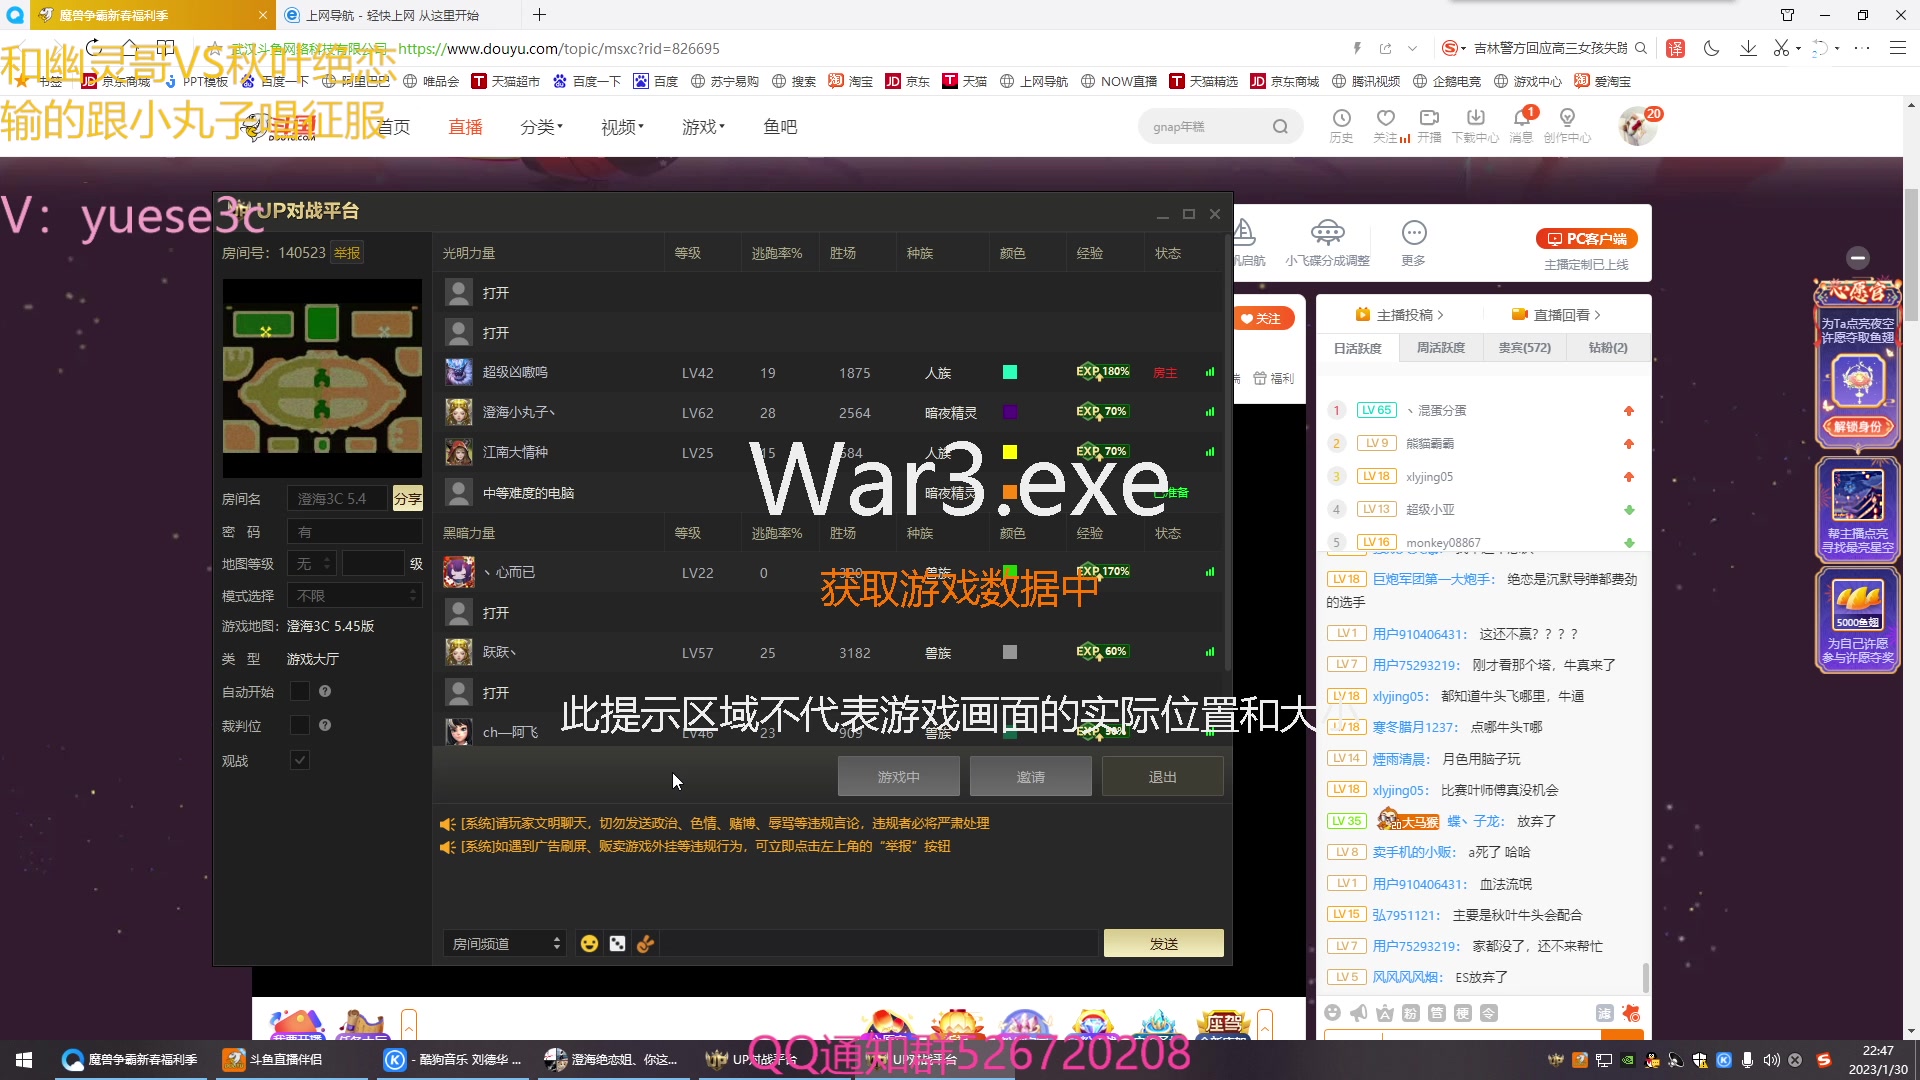
Task: Go to 直播 in Douyu navigation
Action: coord(465,127)
